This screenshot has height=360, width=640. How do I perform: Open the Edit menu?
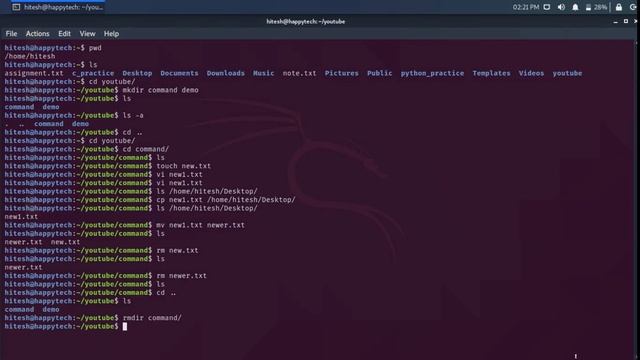coord(64,34)
